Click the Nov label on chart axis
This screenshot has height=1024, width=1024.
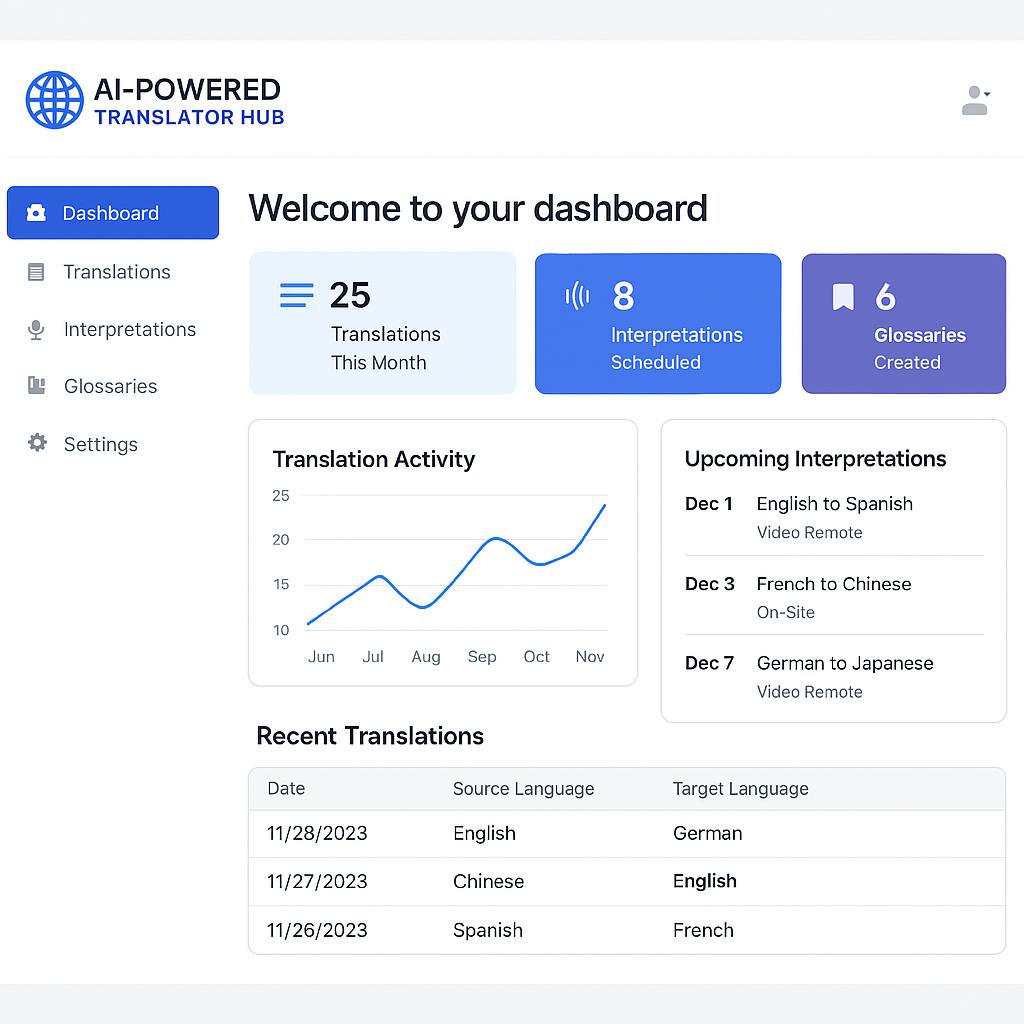point(590,656)
